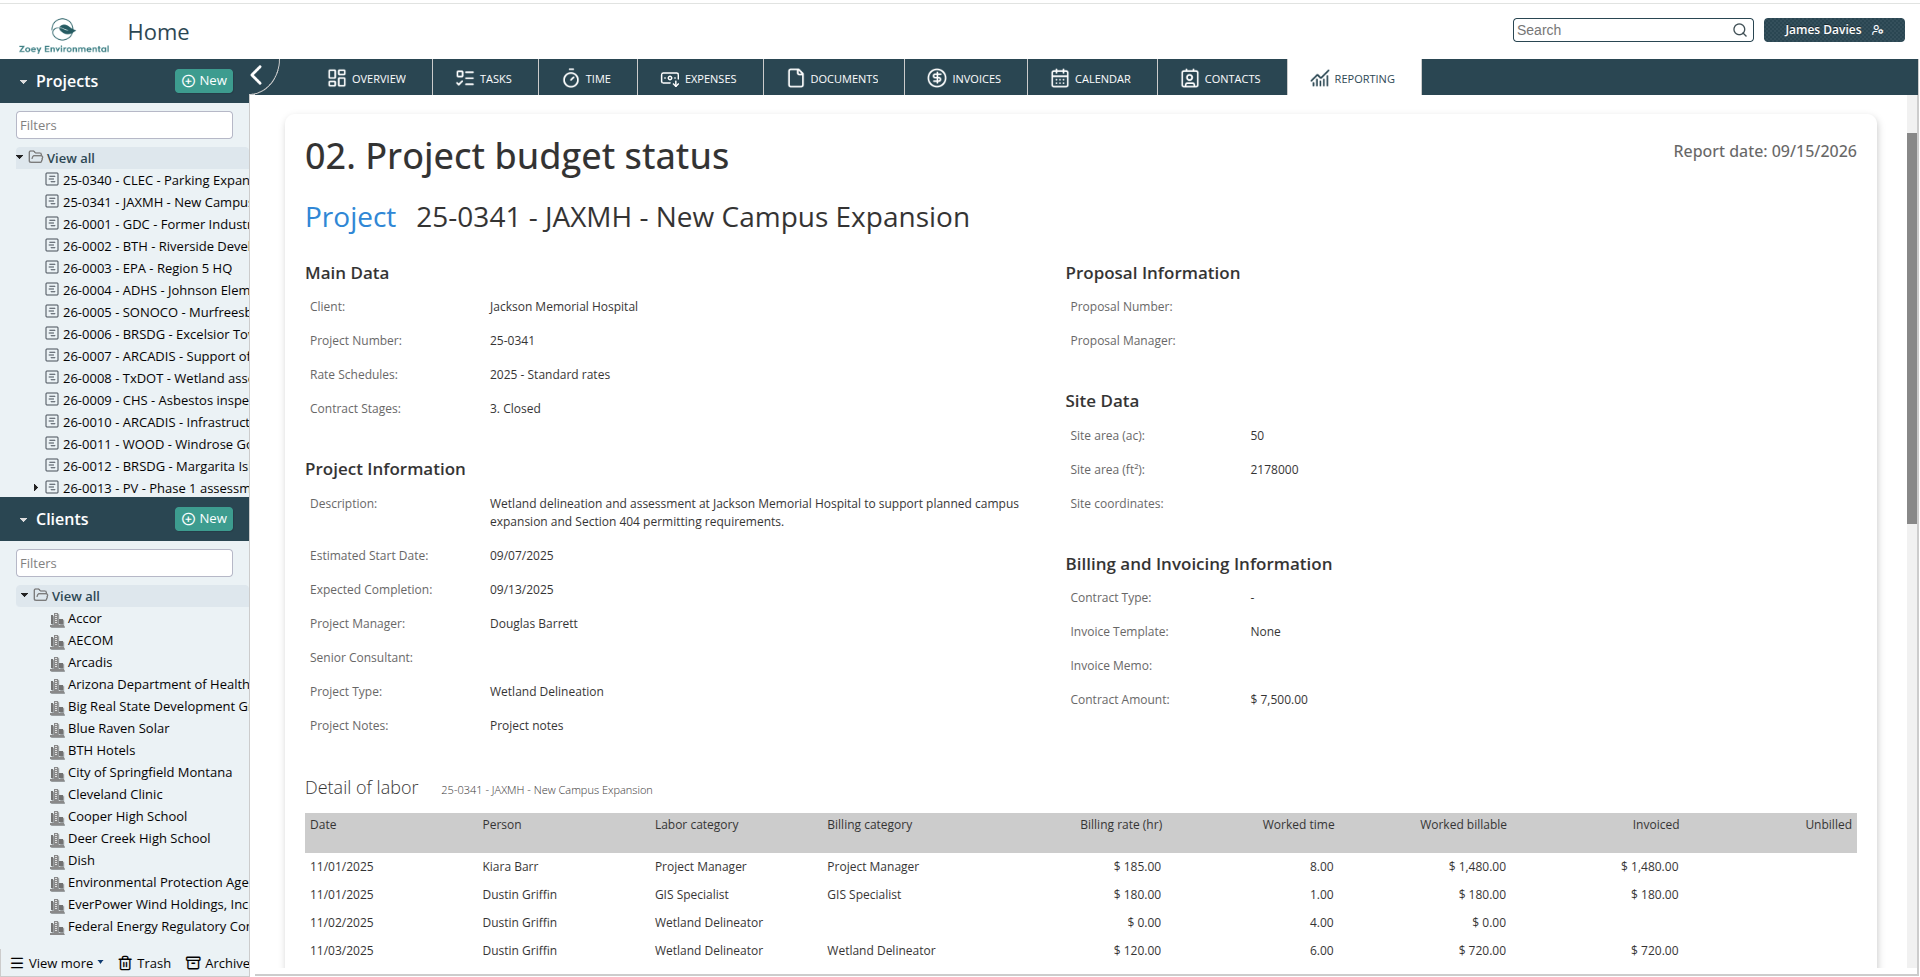Click the top Search input box
The width and height of the screenshot is (1920, 977).
click(1622, 30)
